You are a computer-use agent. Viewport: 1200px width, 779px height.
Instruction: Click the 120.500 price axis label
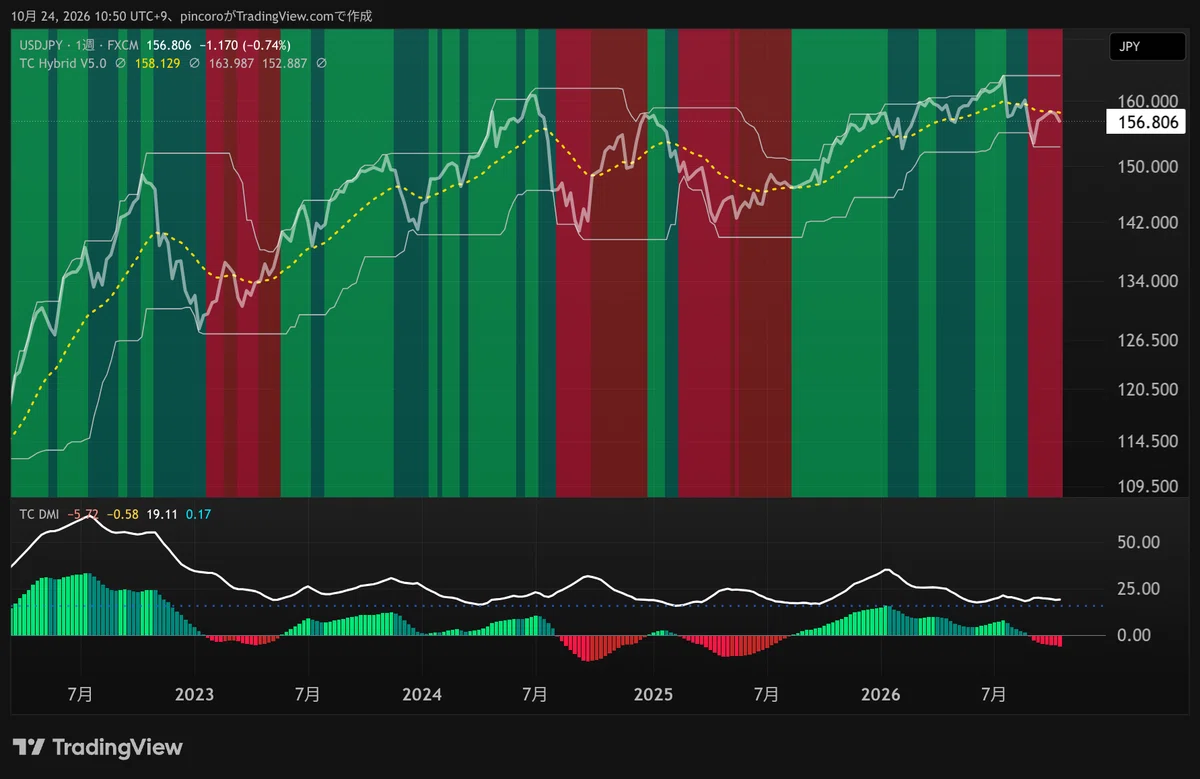(x=1147, y=389)
